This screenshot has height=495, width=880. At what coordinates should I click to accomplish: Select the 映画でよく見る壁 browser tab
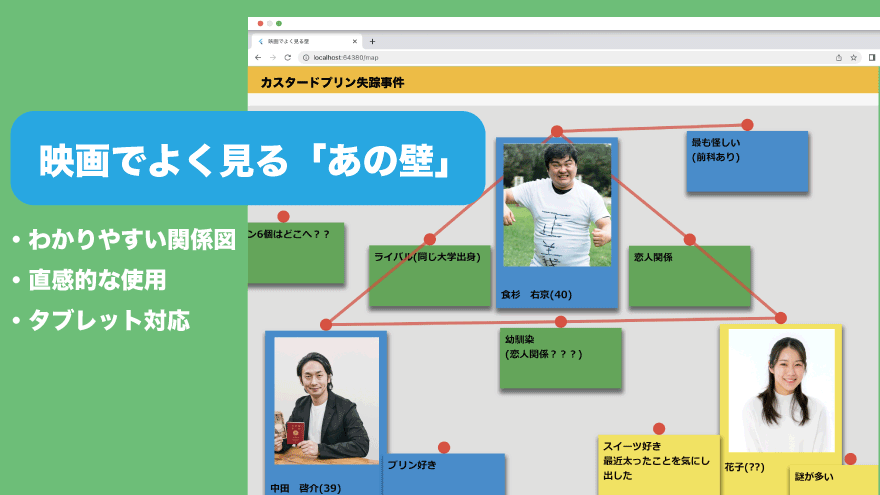pyautogui.click(x=307, y=41)
